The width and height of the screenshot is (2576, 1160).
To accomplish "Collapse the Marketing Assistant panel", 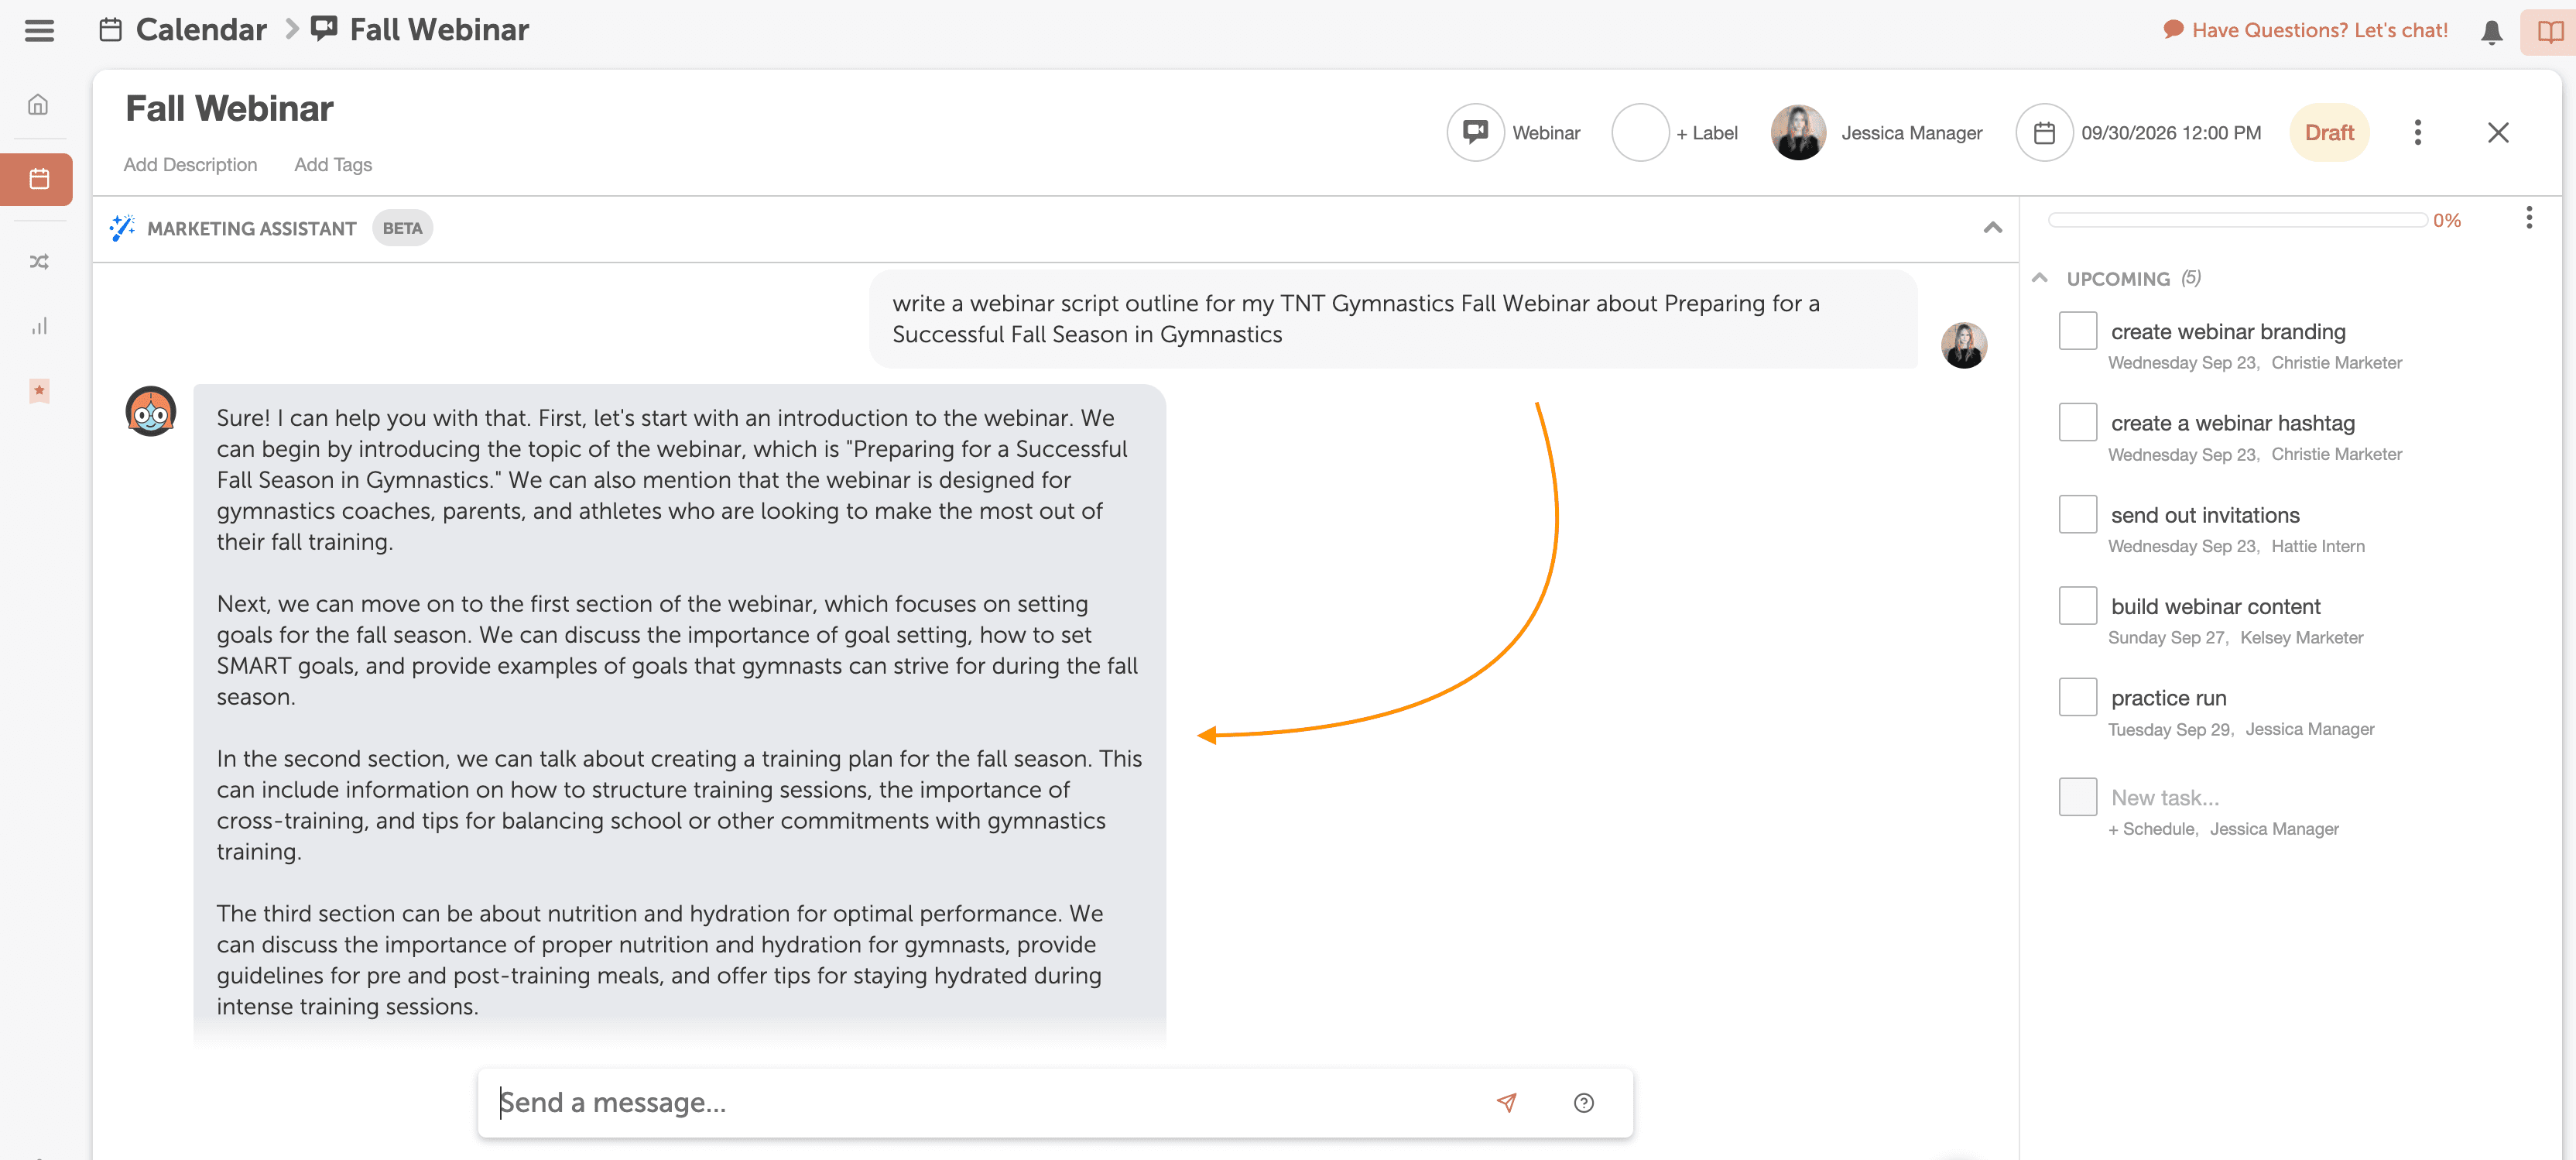I will [1992, 228].
